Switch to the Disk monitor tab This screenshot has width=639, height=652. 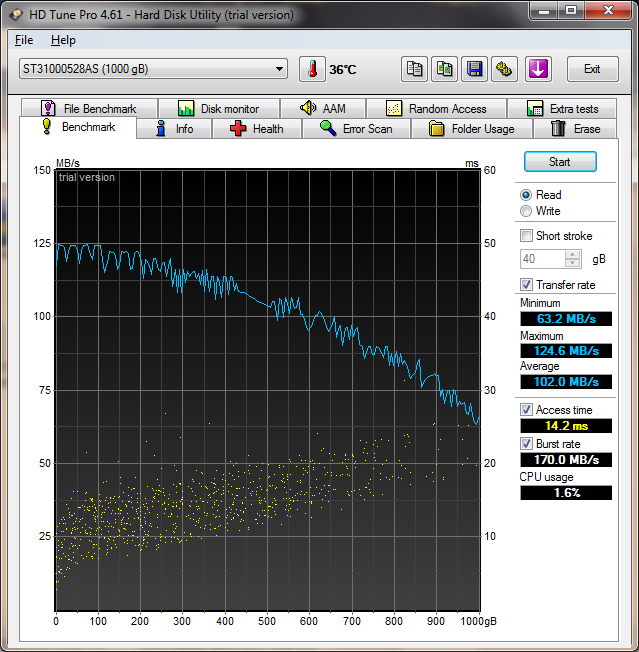point(218,109)
